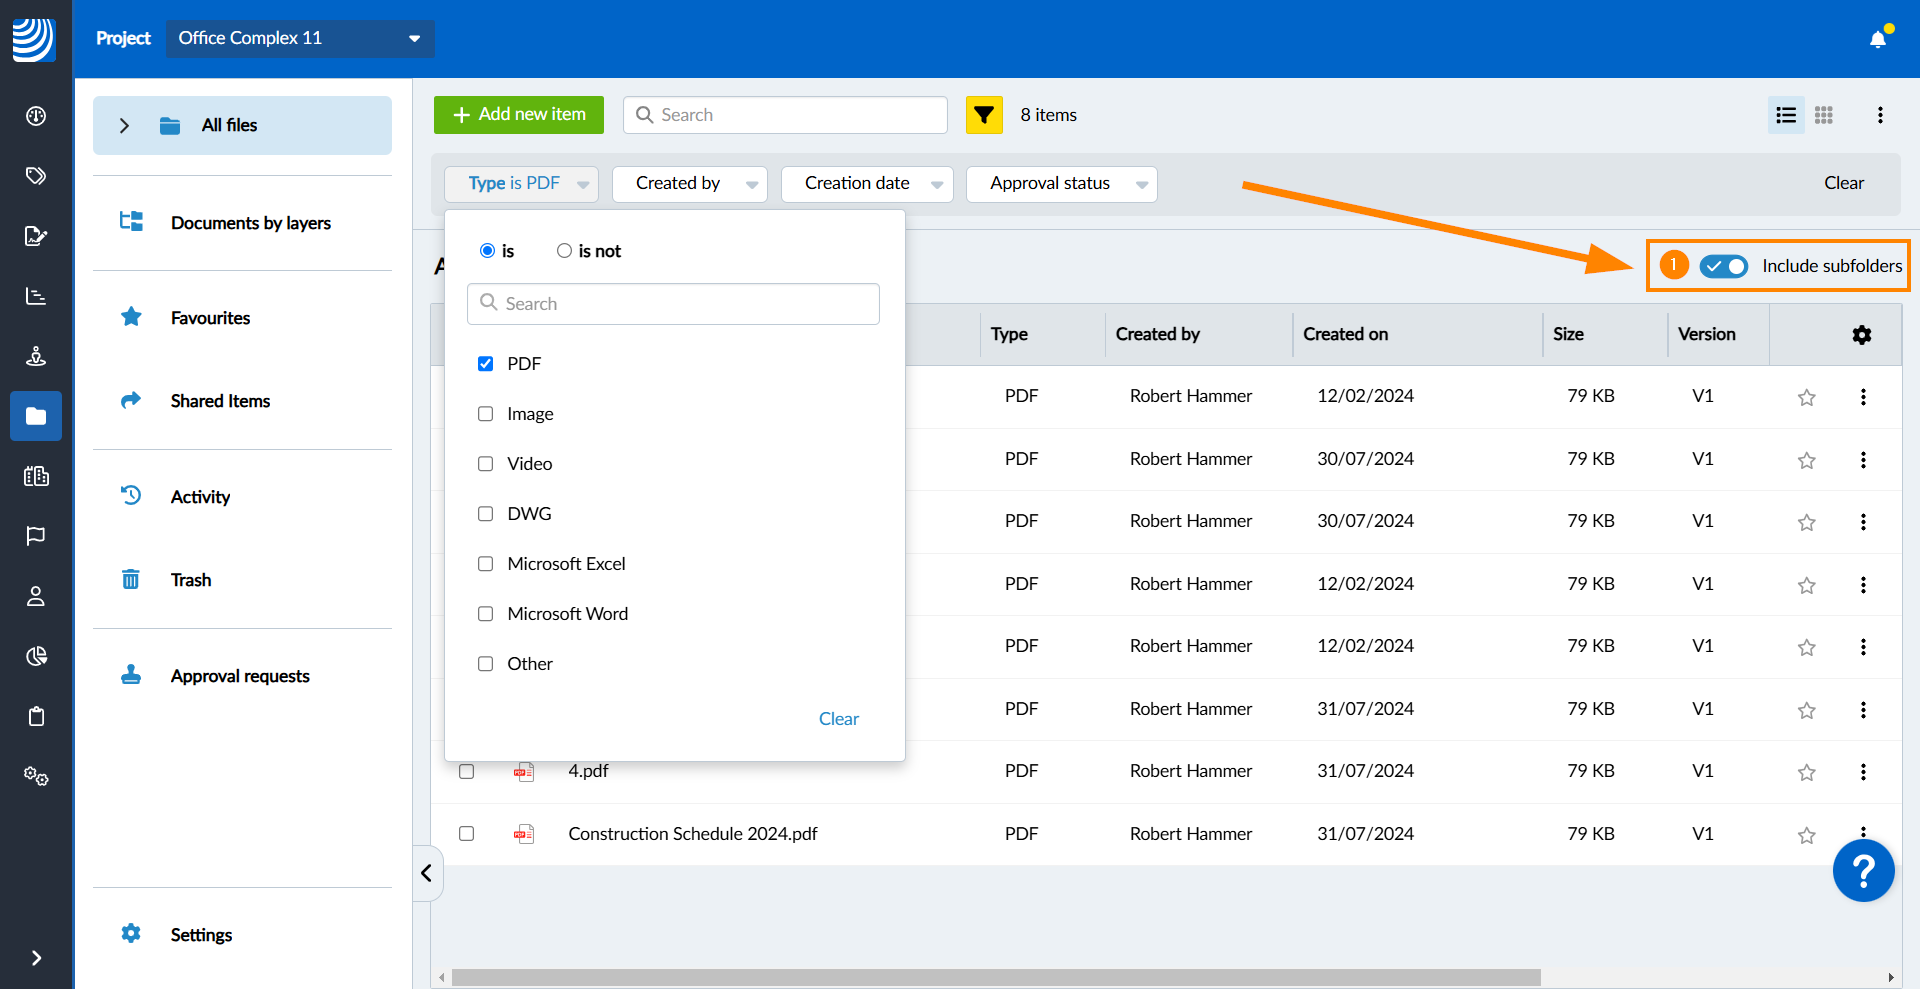Switch to list view layout
The image size is (1920, 989).
click(x=1786, y=115)
